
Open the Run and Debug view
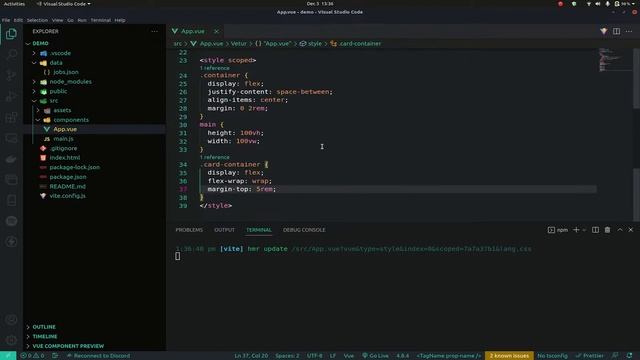(11, 96)
